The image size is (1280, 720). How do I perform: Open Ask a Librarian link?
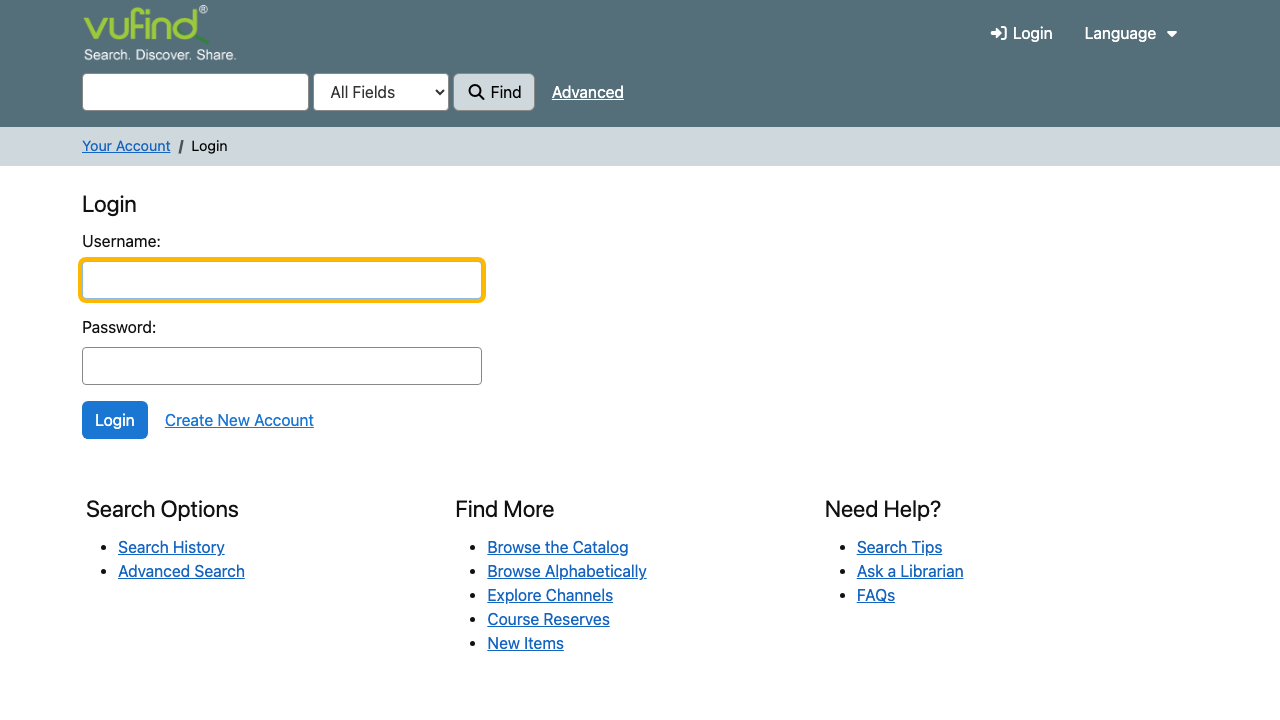click(x=910, y=571)
